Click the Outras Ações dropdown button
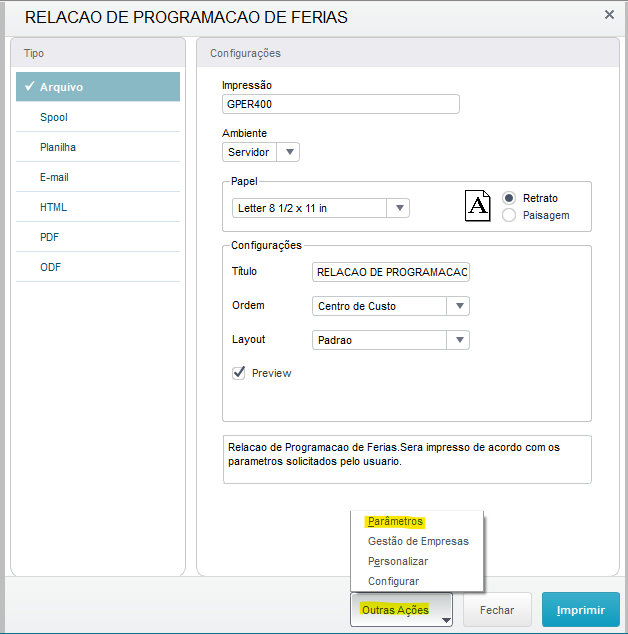628x634 pixels. [401, 610]
